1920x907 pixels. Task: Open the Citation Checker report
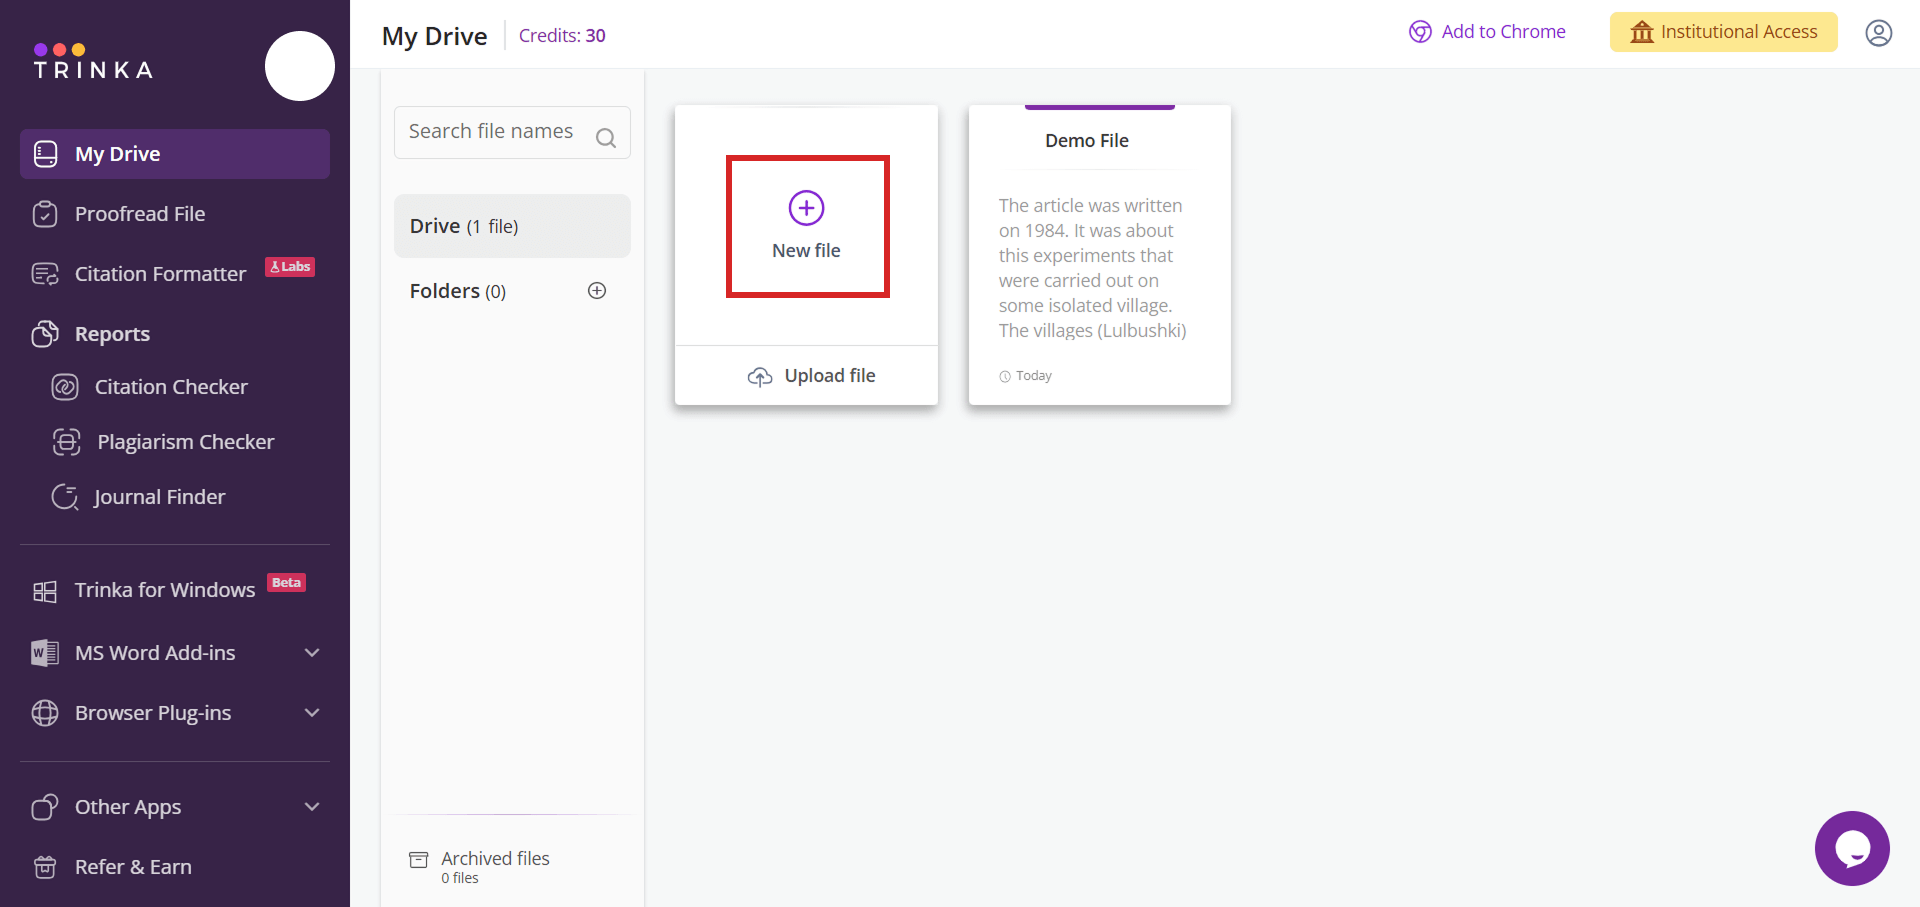coord(171,387)
